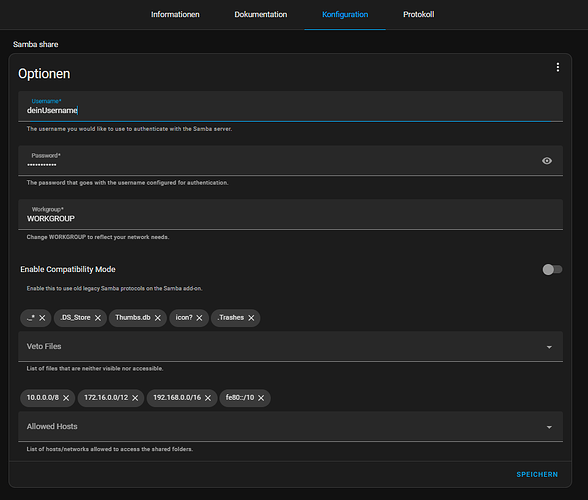
Task: Remove the Thumbs.db chip
Action: click(x=158, y=318)
